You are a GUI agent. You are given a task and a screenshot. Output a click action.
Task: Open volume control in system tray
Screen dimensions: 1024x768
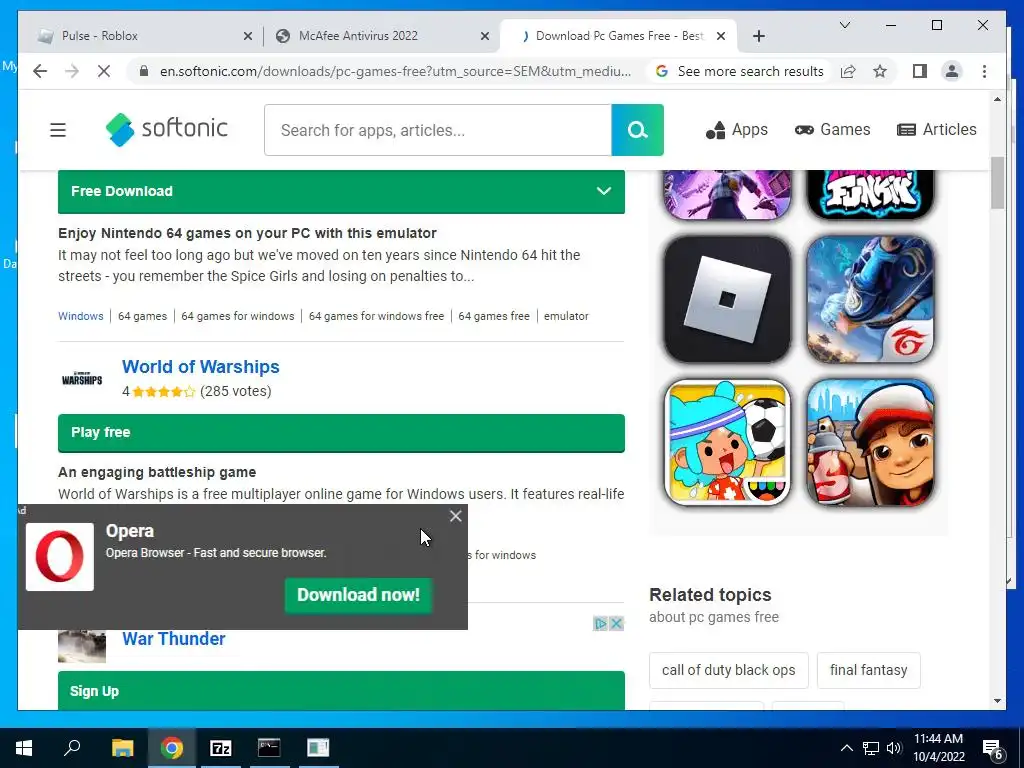[x=894, y=748]
